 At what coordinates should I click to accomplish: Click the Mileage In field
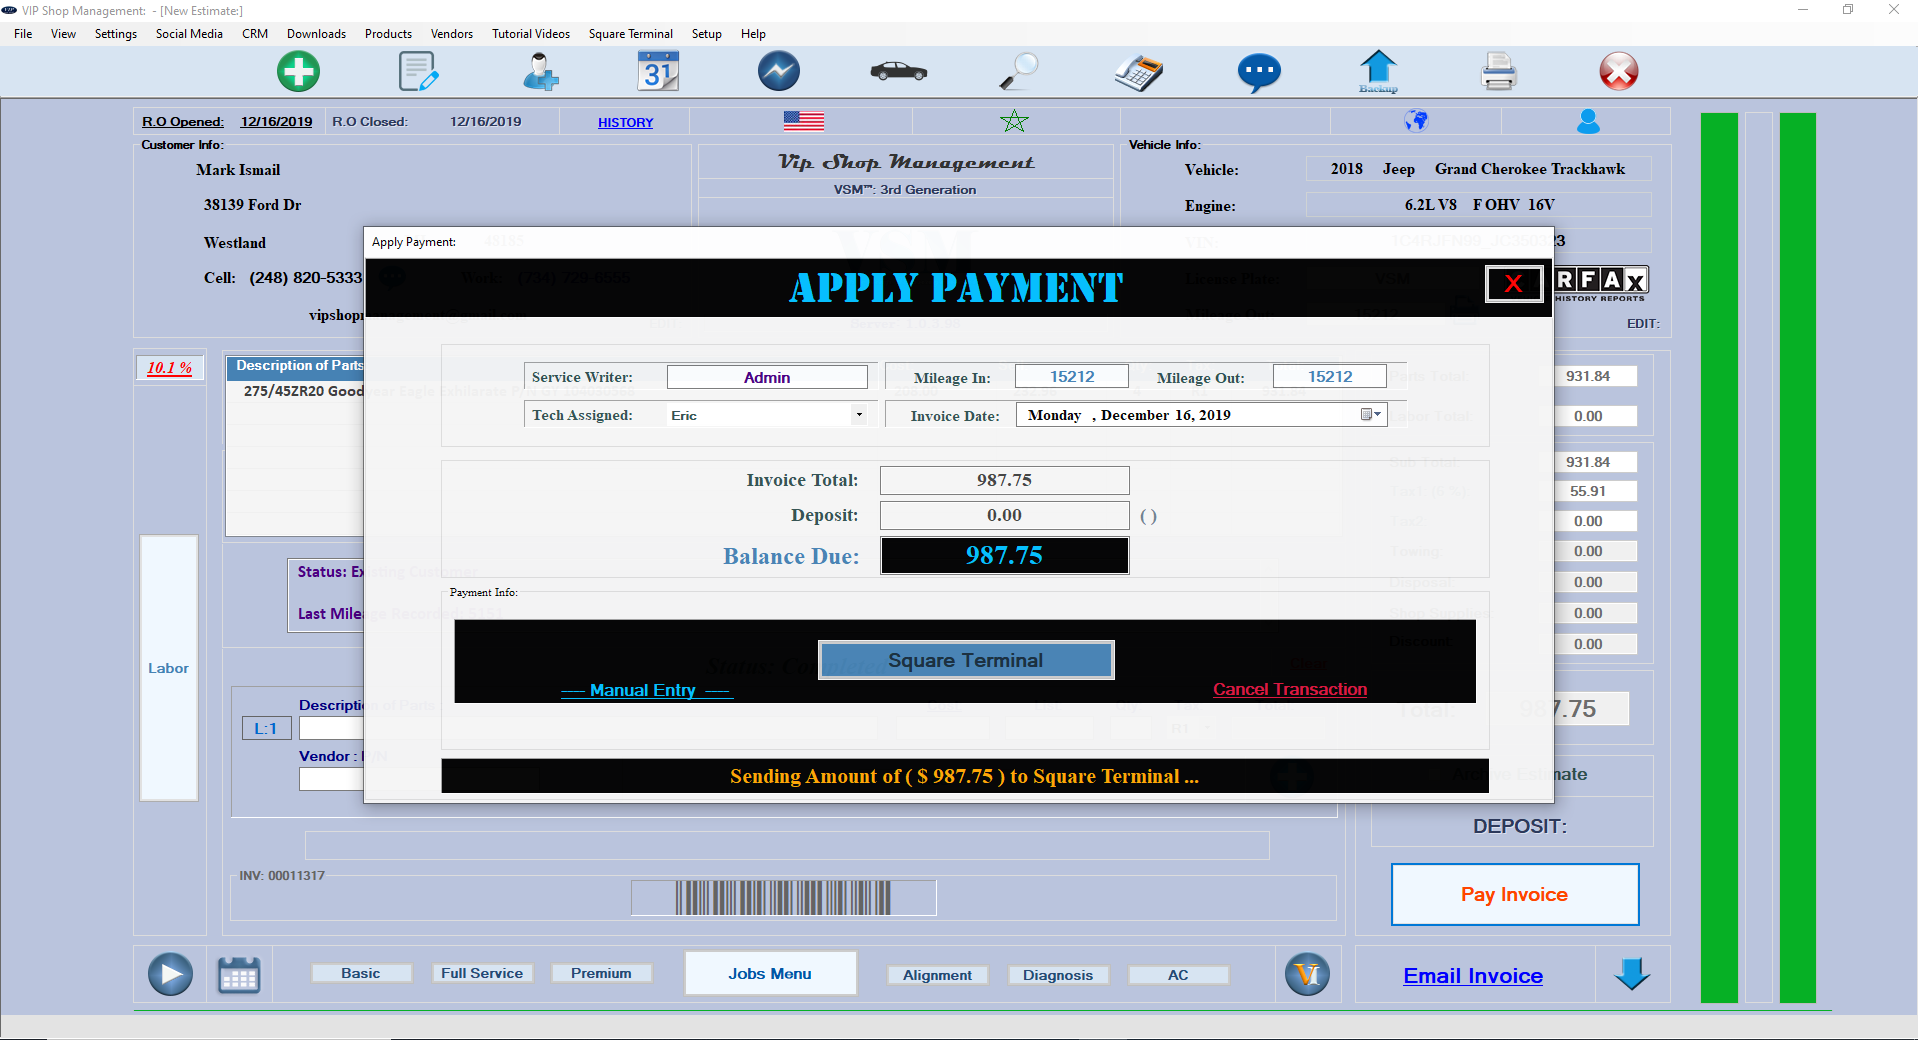coord(1072,377)
